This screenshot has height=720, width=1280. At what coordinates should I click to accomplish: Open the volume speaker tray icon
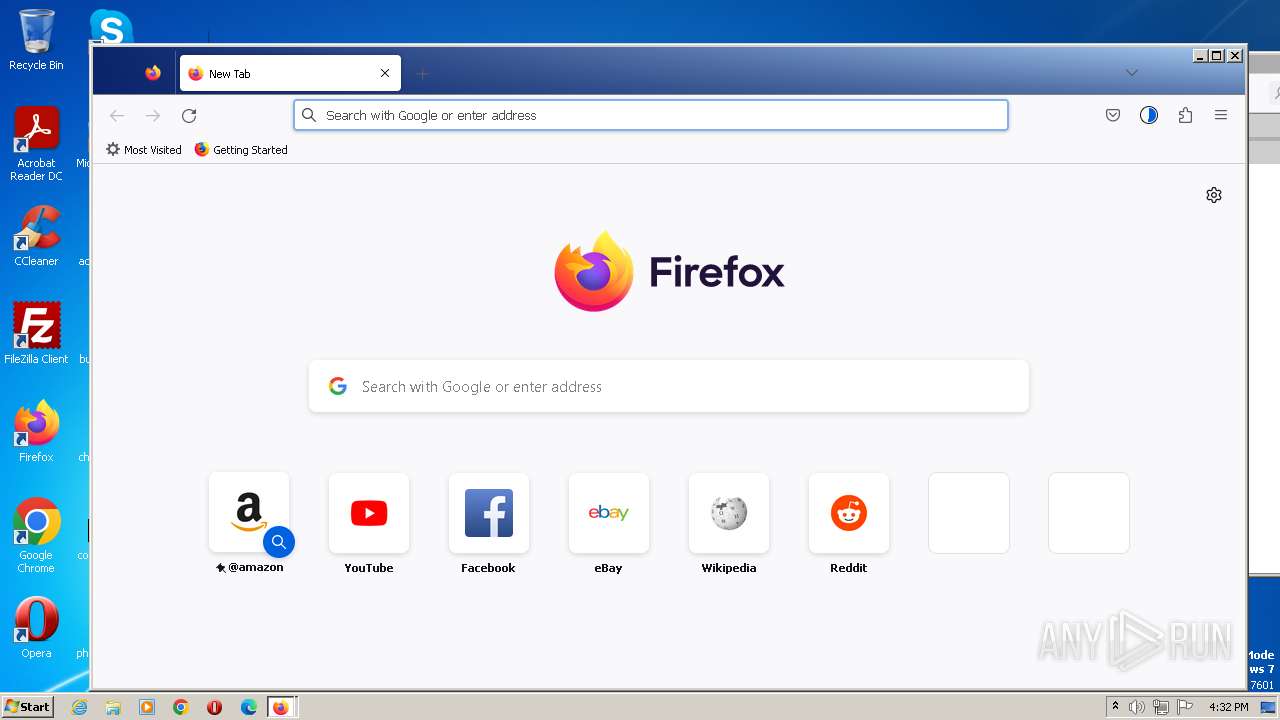pos(1137,707)
